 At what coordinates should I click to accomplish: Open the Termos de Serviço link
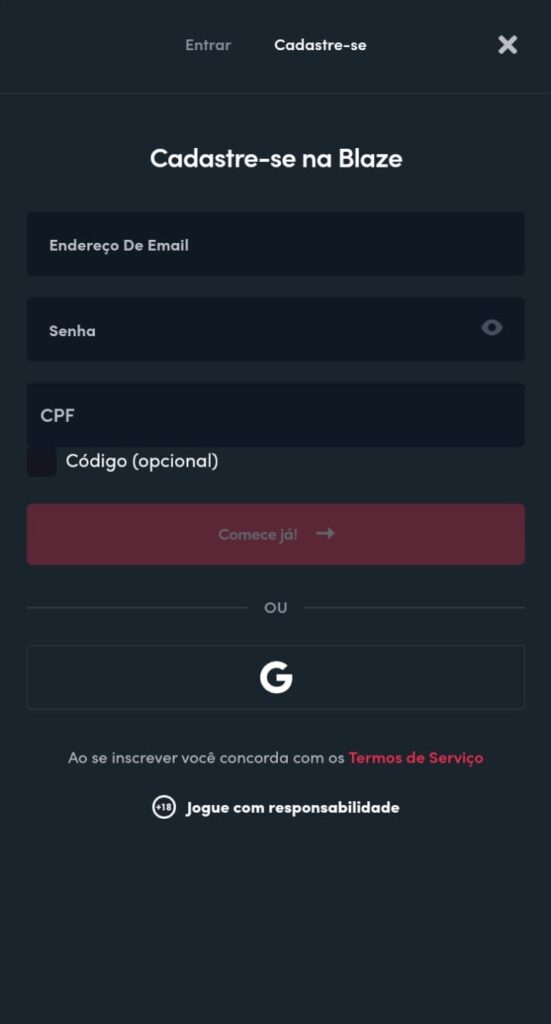(x=416, y=758)
